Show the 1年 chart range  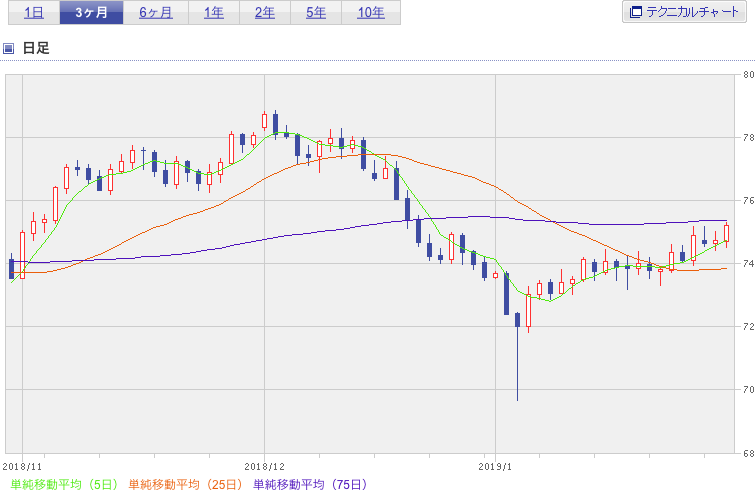click(214, 13)
